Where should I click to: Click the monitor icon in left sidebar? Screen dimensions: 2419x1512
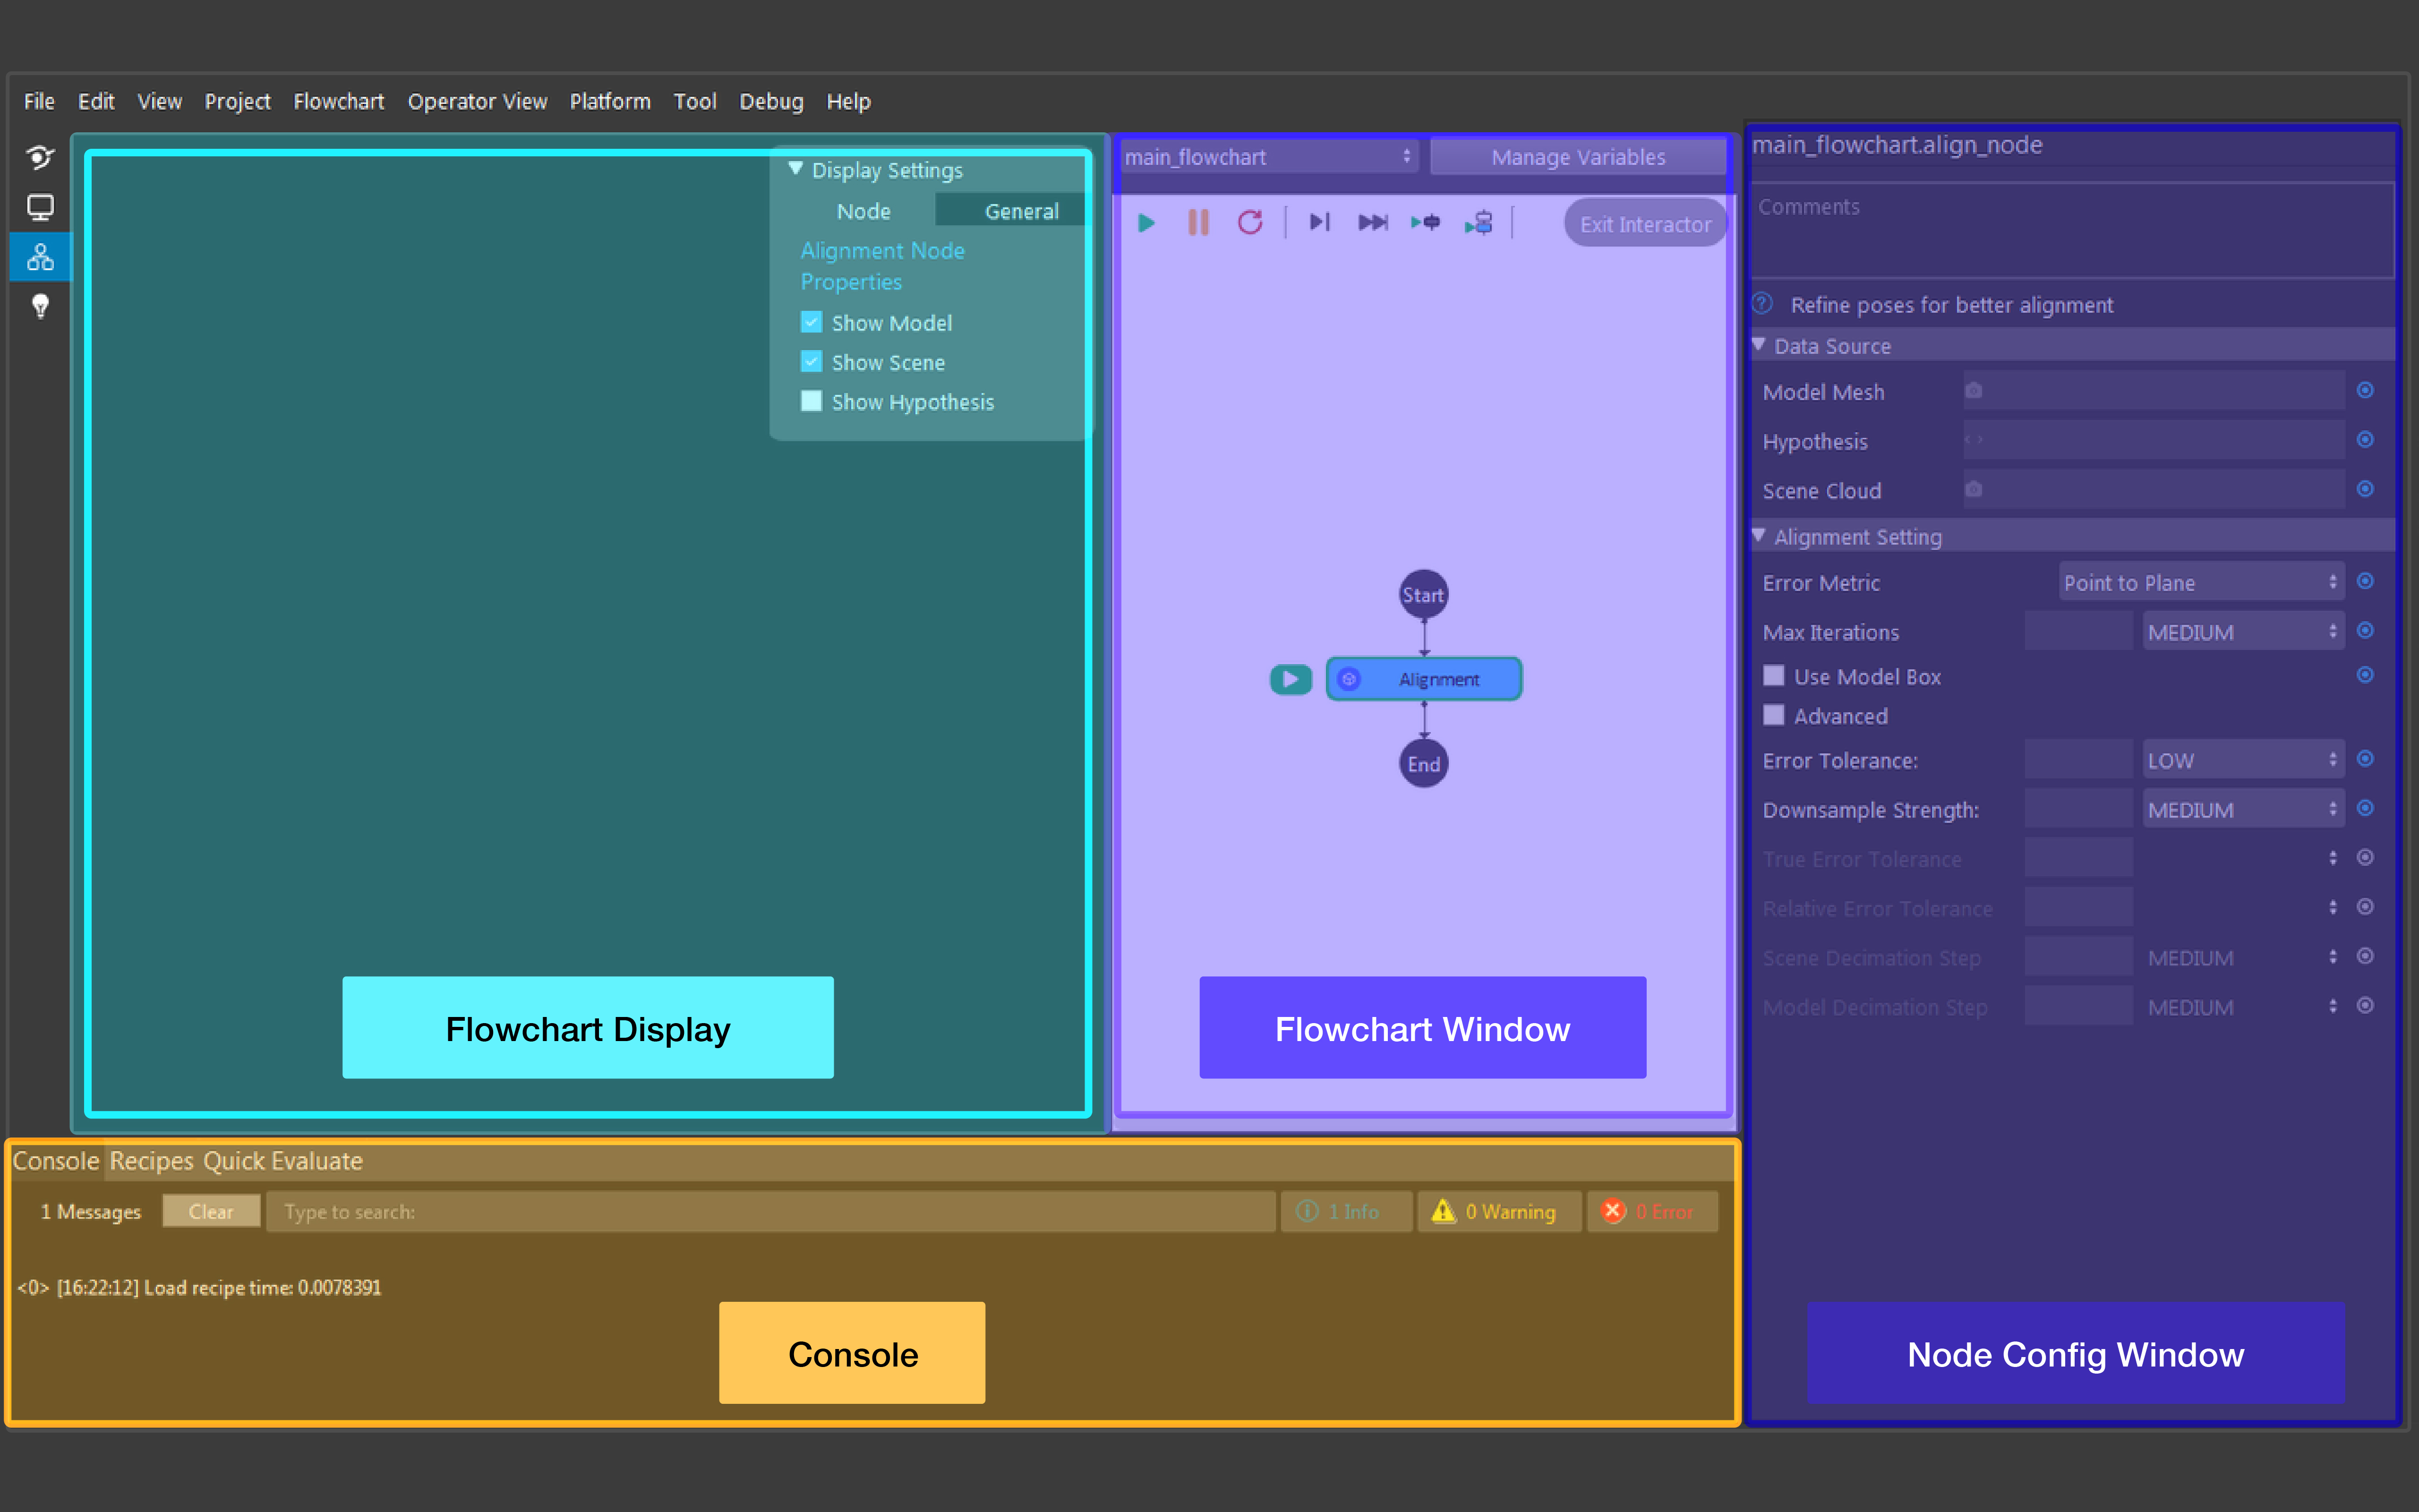pos(40,207)
